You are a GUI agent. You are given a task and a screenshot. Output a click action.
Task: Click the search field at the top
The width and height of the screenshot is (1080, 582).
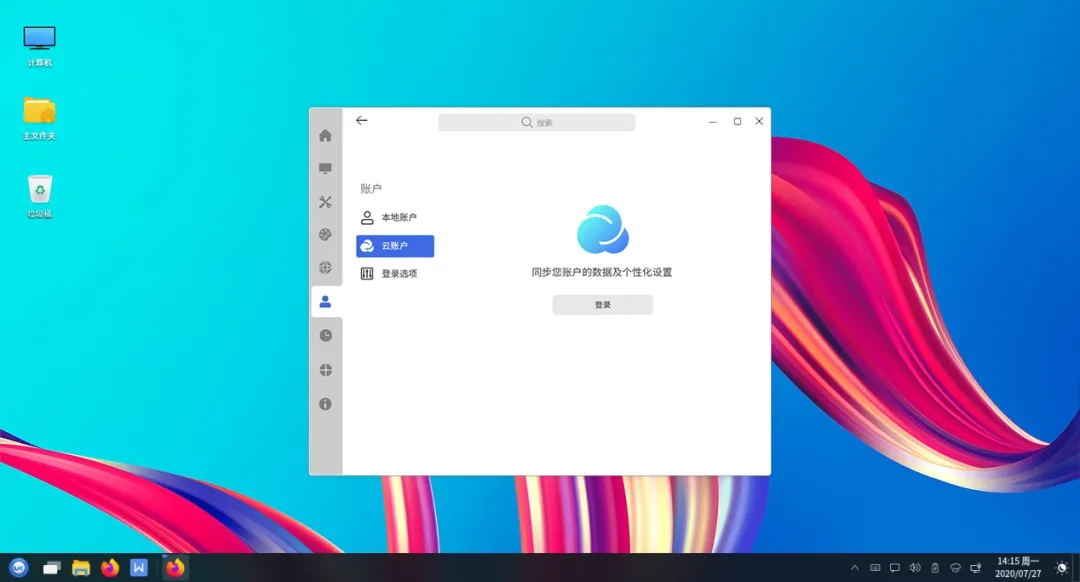536,121
